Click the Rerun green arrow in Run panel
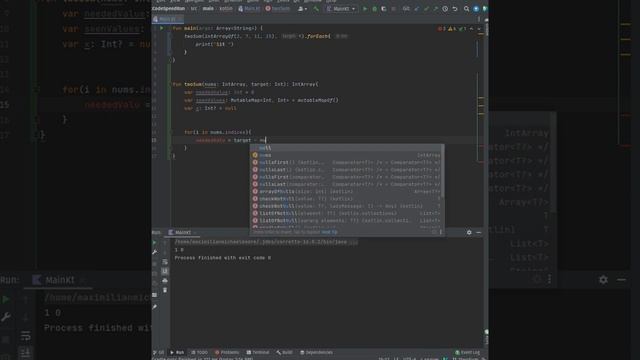Screen dimensions: 640x360 [154, 242]
